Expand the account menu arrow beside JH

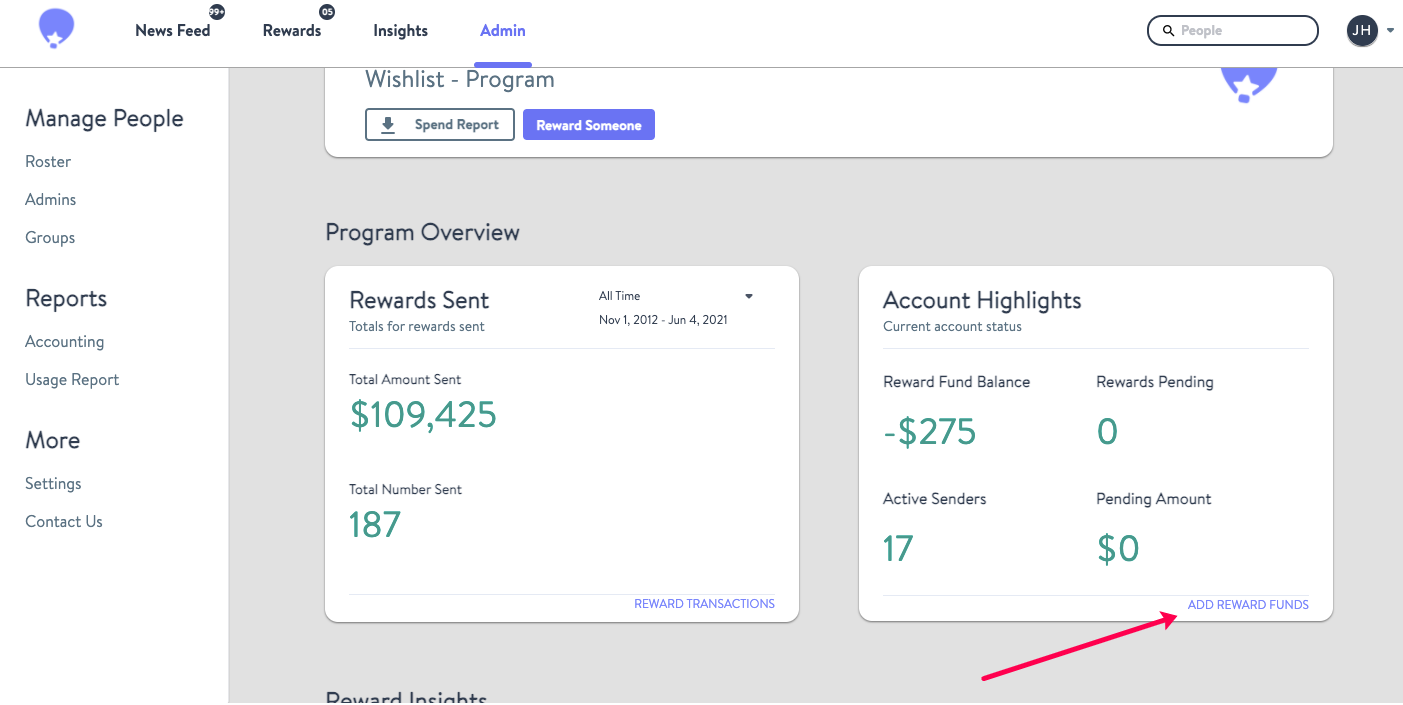tap(1390, 31)
